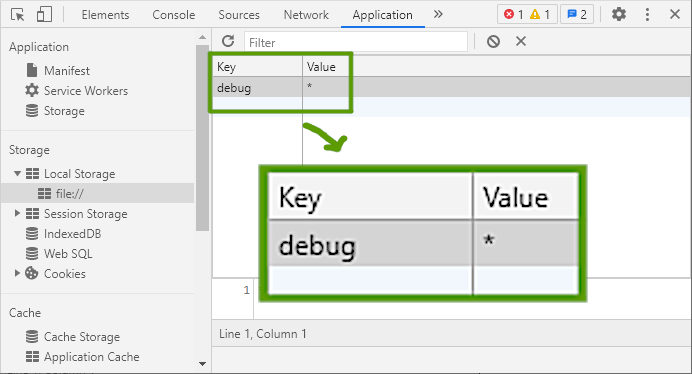This screenshot has height=374, width=692.
Task: Expand the Session Storage tree node
Action: [17, 213]
